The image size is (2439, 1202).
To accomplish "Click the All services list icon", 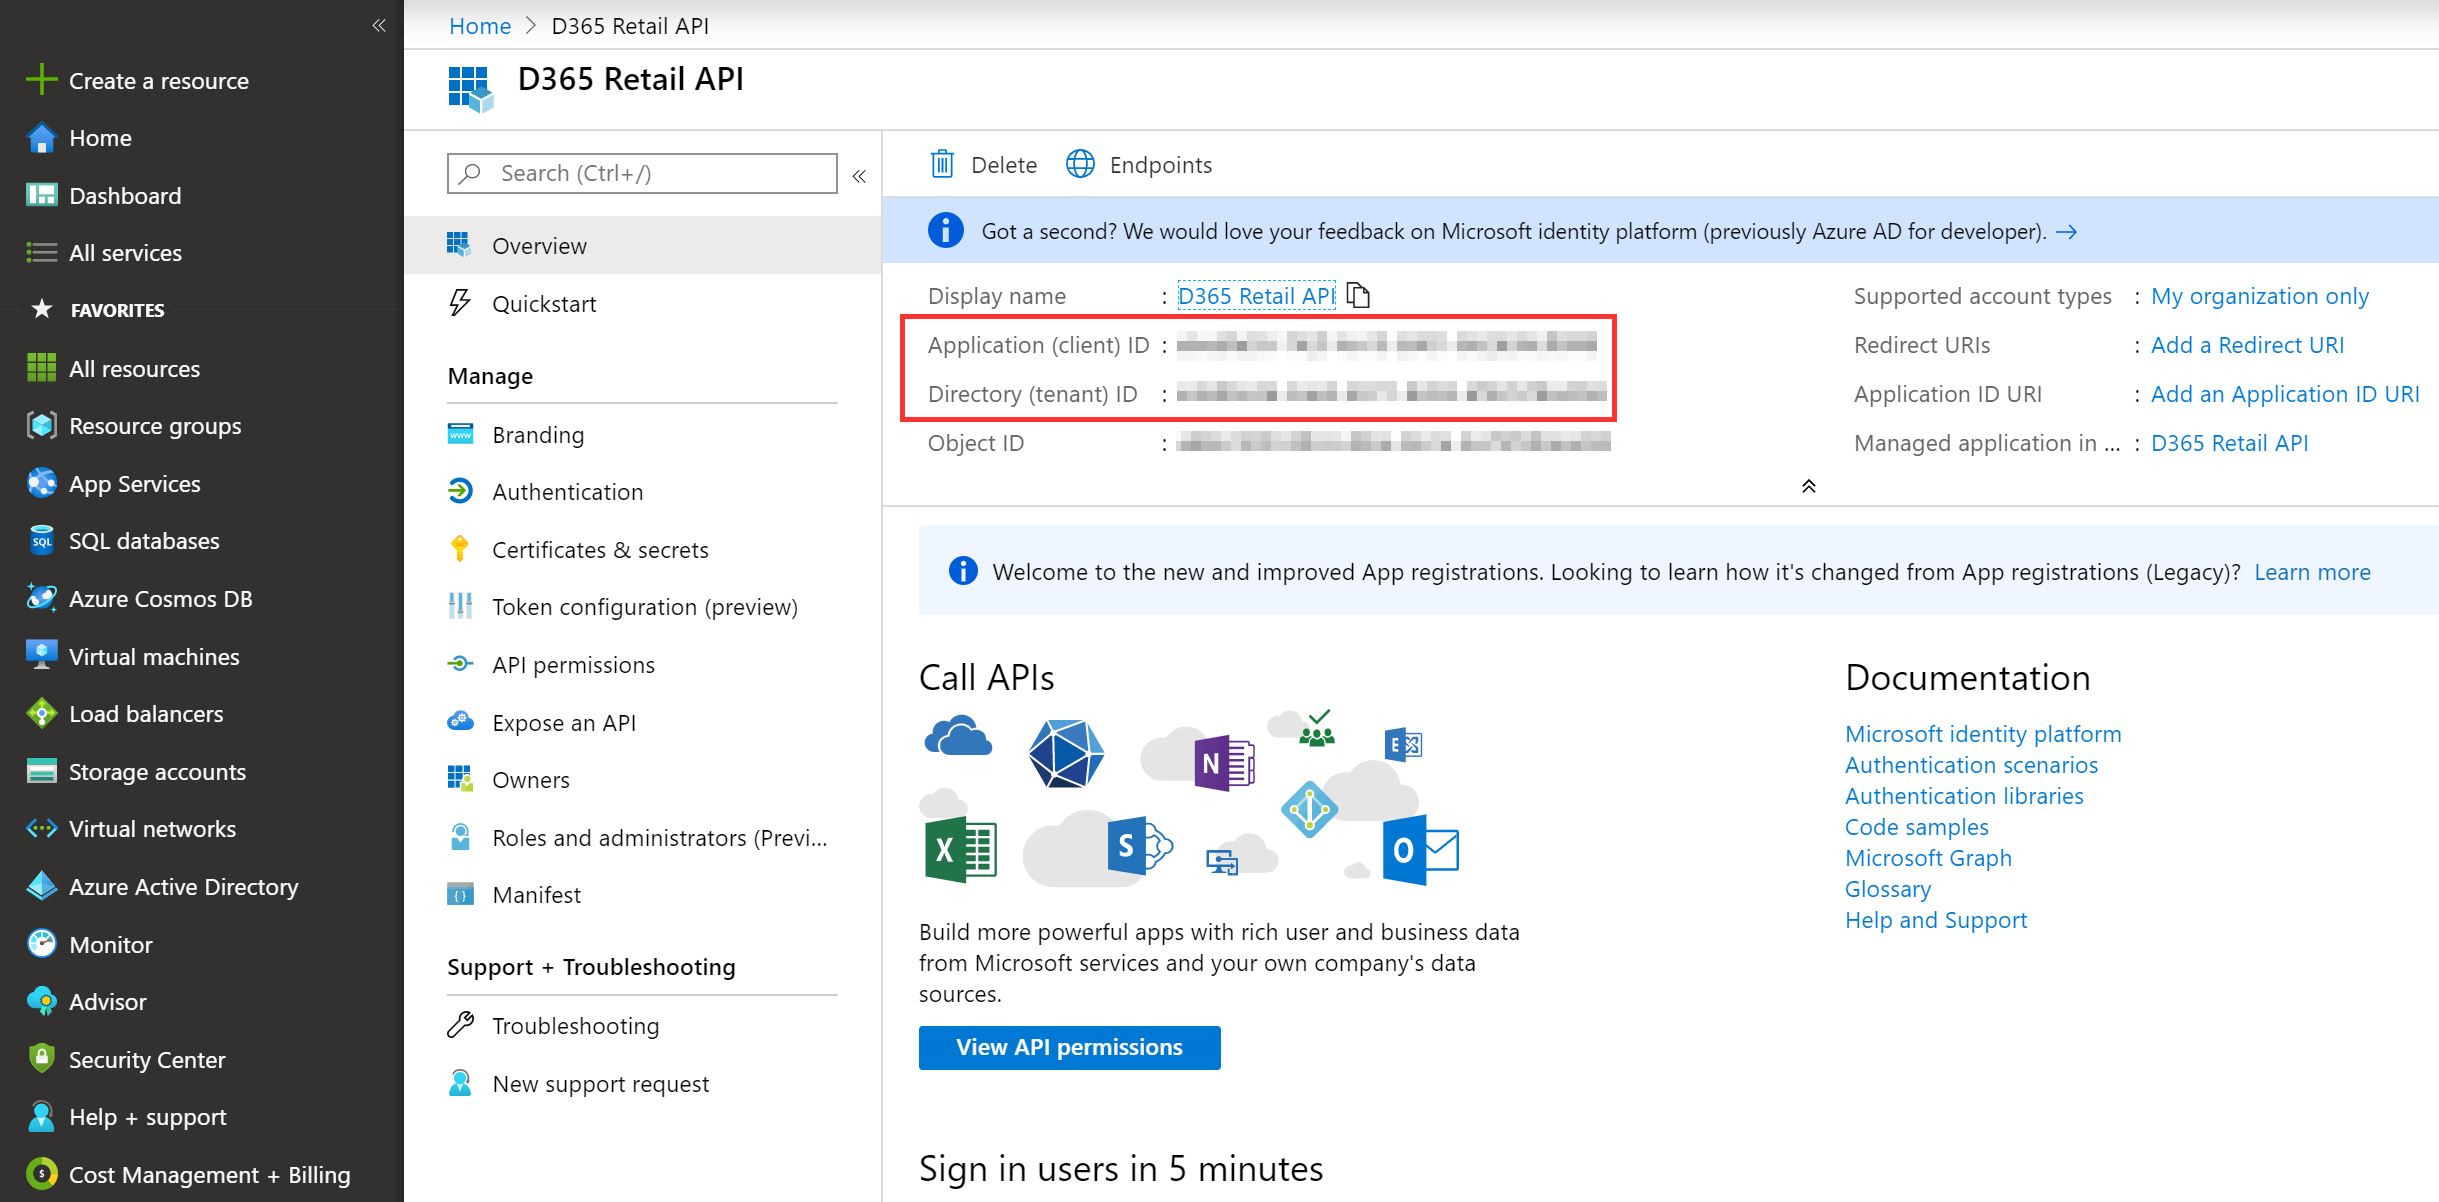I will tap(41, 253).
